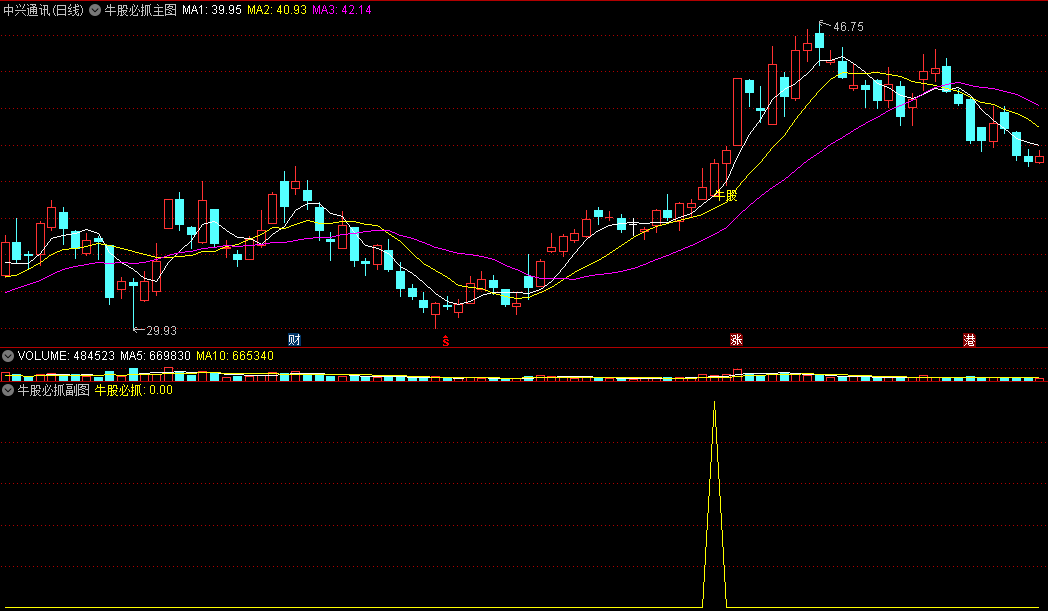Viewport: 1048px width, 611px height.
Task: Select the VOLUME: 484523 reading
Action: (66, 356)
